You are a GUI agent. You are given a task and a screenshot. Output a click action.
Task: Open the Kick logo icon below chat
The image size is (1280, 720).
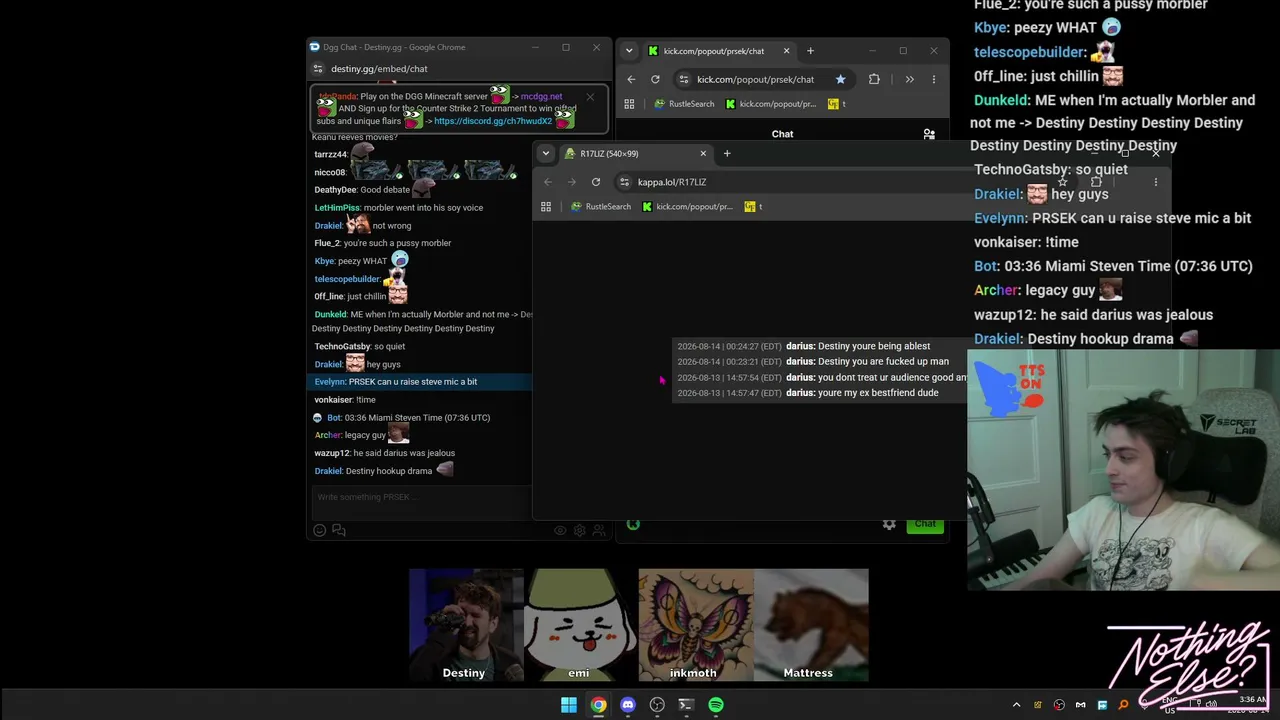click(x=633, y=524)
